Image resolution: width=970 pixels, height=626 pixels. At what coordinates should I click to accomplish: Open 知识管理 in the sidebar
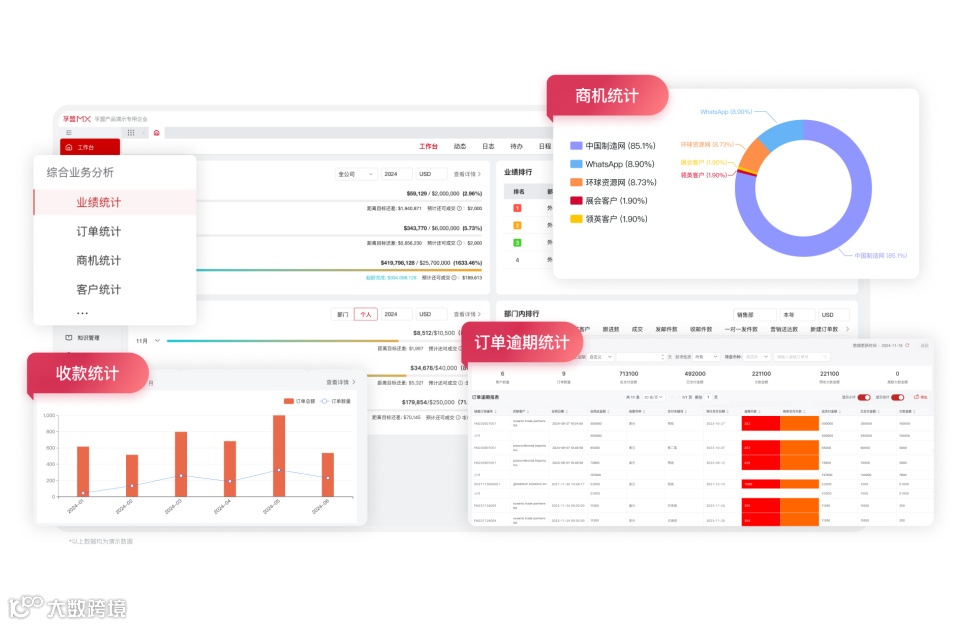tap(82, 338)
